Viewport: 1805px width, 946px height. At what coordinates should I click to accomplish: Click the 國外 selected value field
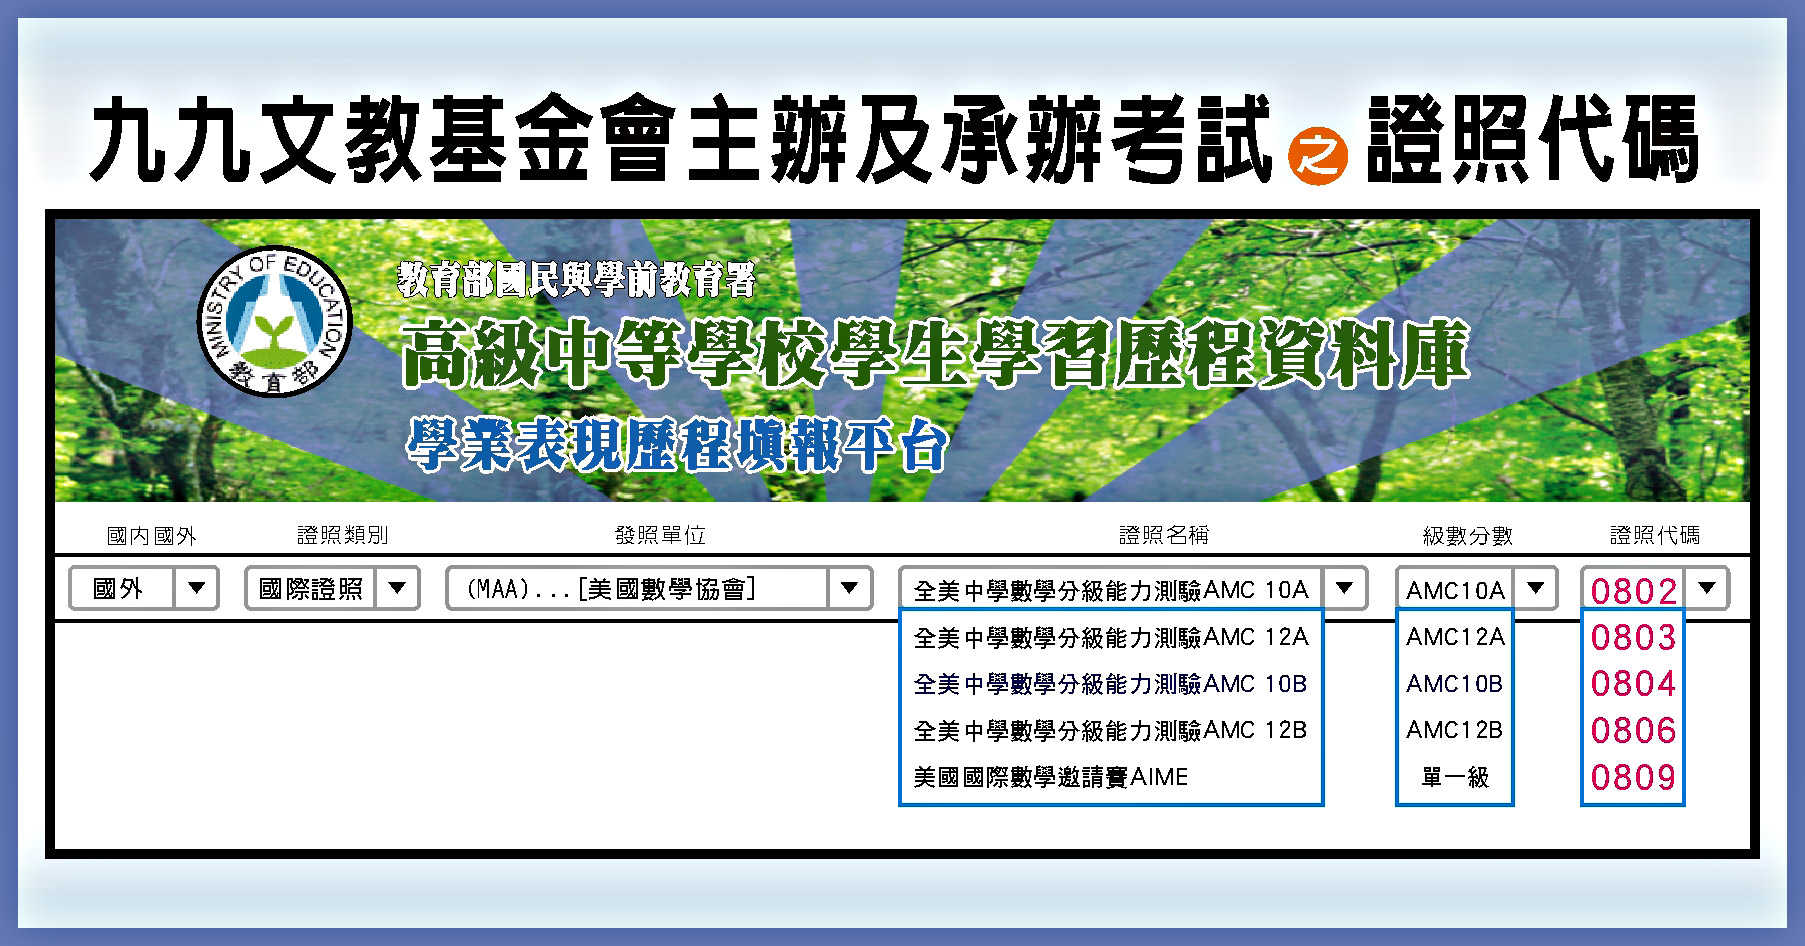click(x=122, y=588)
